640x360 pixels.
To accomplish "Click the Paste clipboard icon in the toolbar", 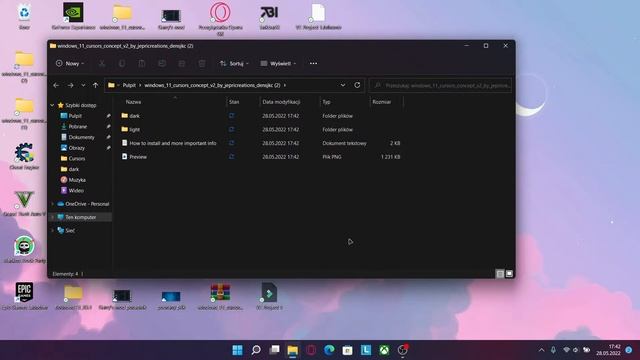I will (x=142, y=63).
